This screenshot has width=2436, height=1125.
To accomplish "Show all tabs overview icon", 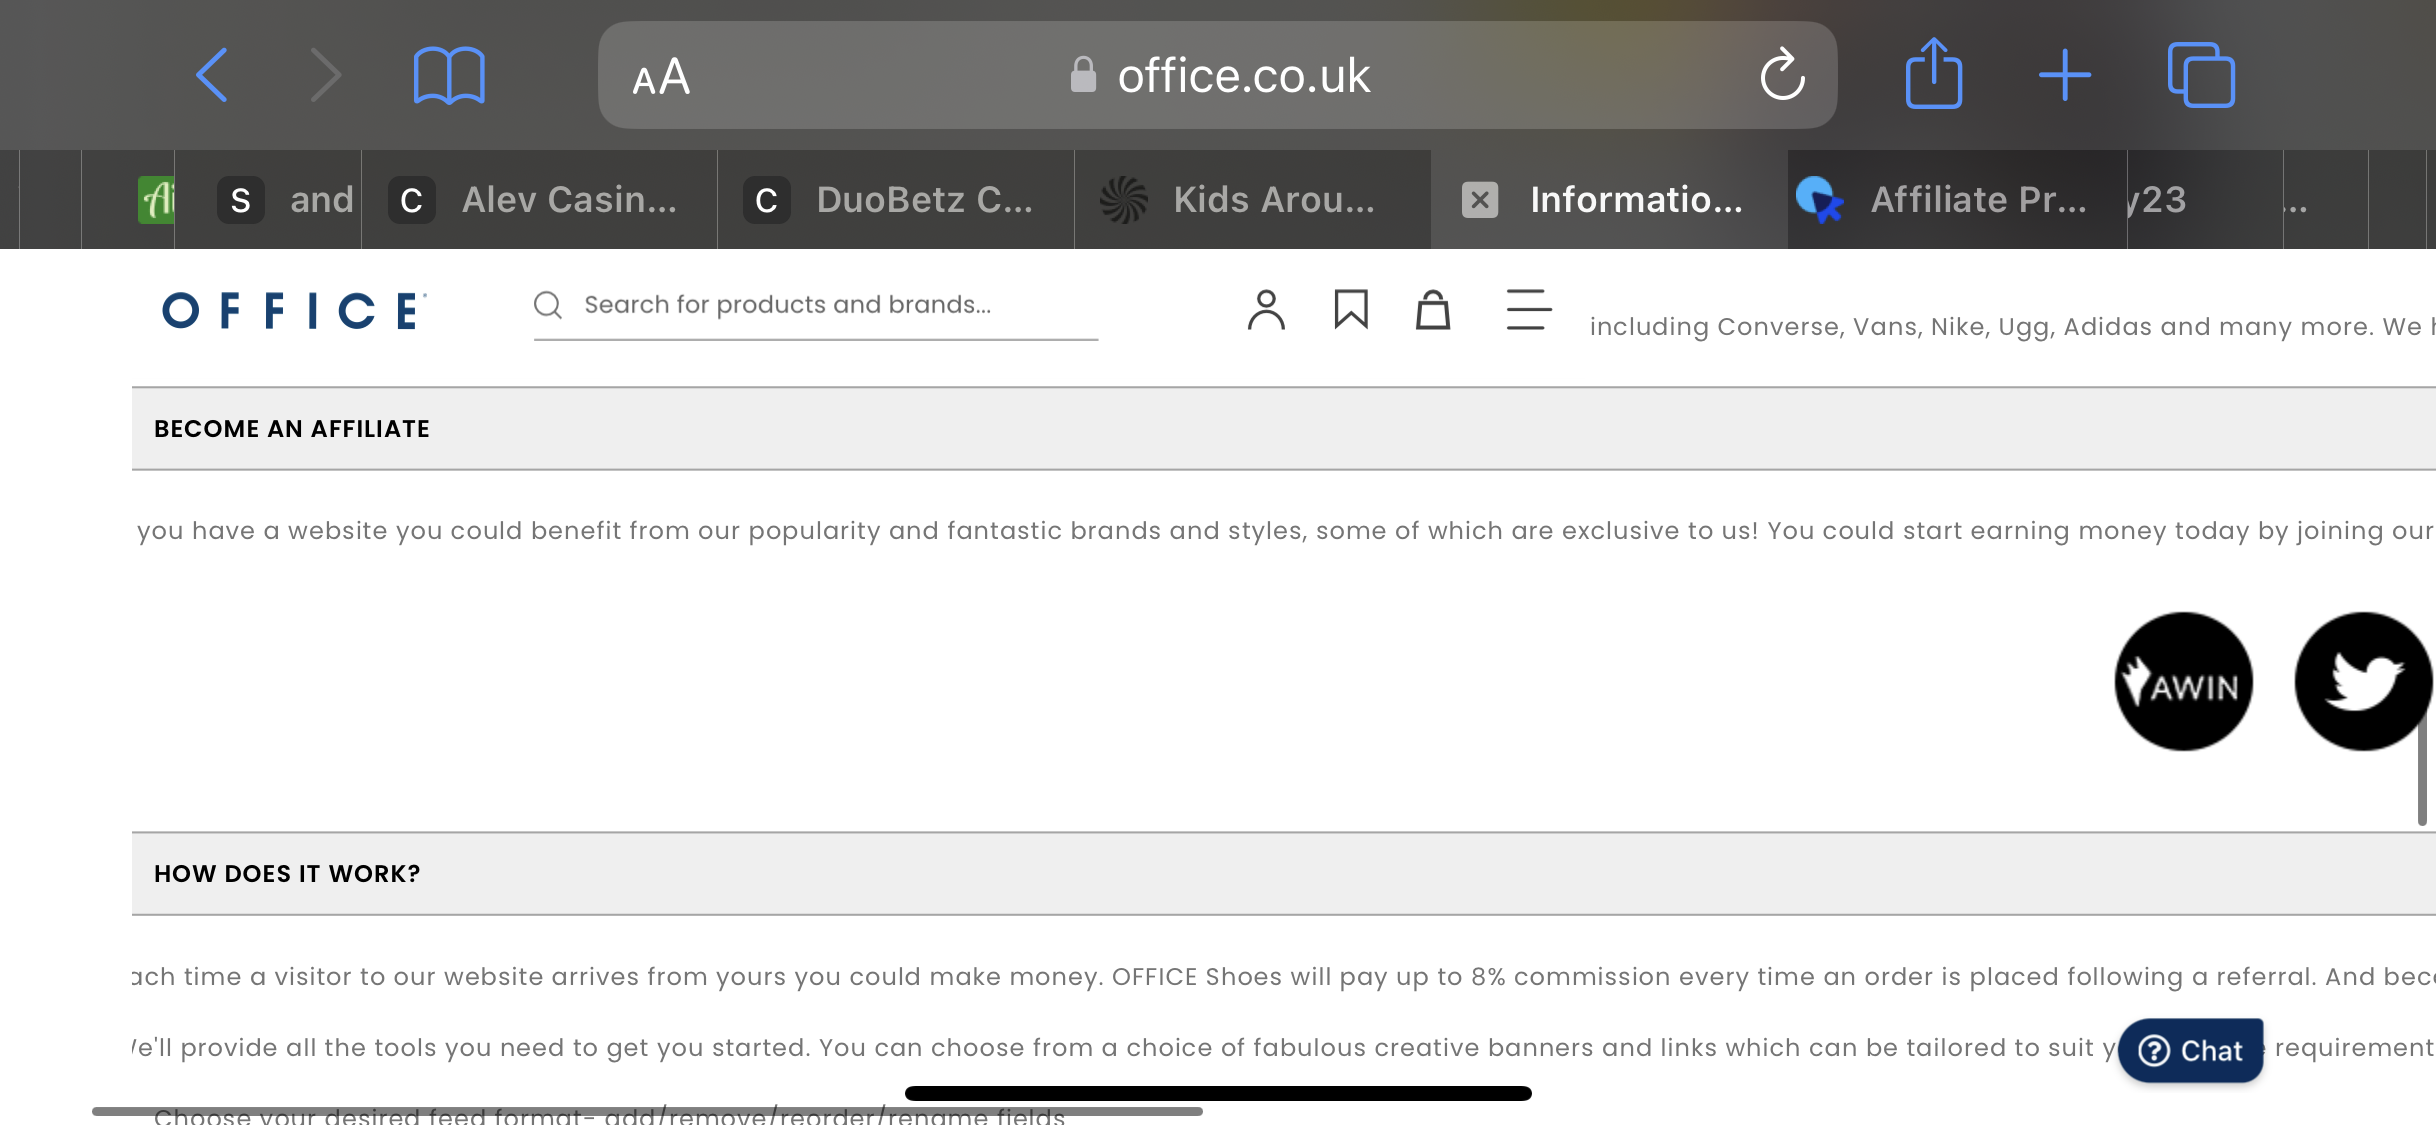I will [2201, 75].
